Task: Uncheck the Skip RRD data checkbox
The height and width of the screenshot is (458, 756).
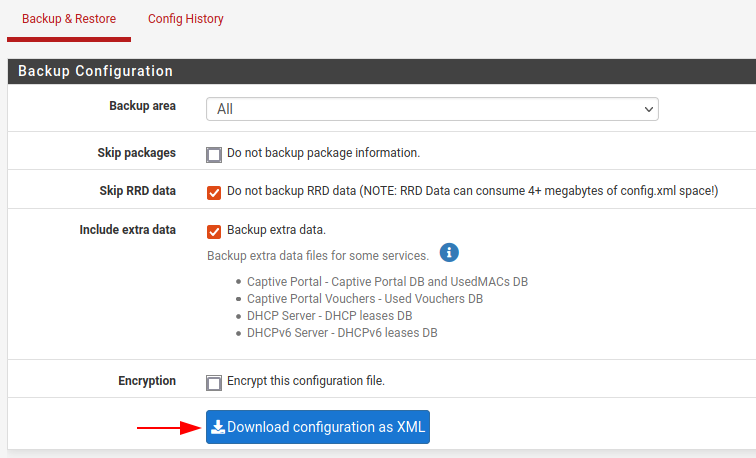Action: 214,193
